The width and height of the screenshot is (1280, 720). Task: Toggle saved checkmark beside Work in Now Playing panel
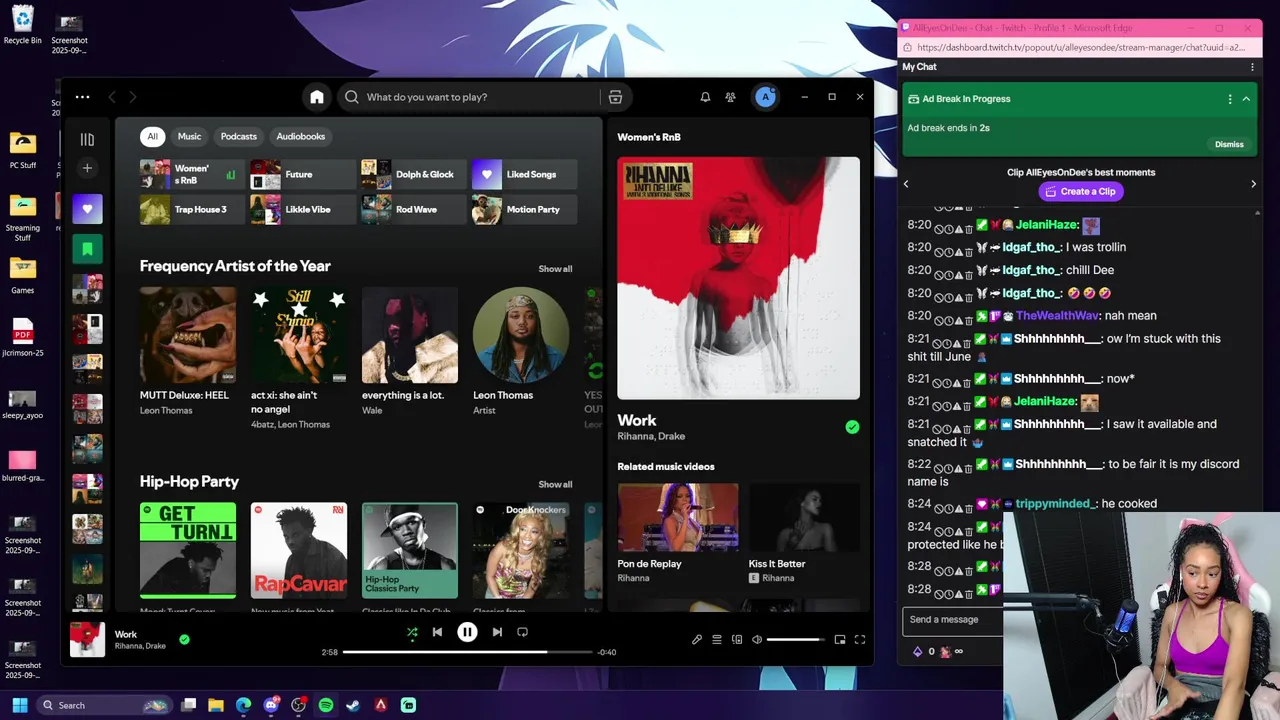pos(852,427)
